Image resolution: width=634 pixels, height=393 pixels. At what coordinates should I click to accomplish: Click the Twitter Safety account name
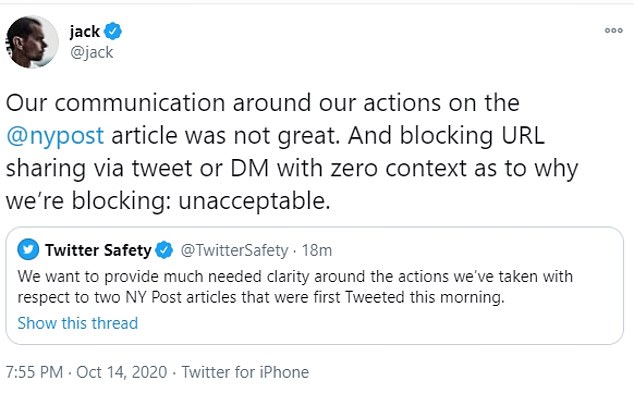pos(98,250)
